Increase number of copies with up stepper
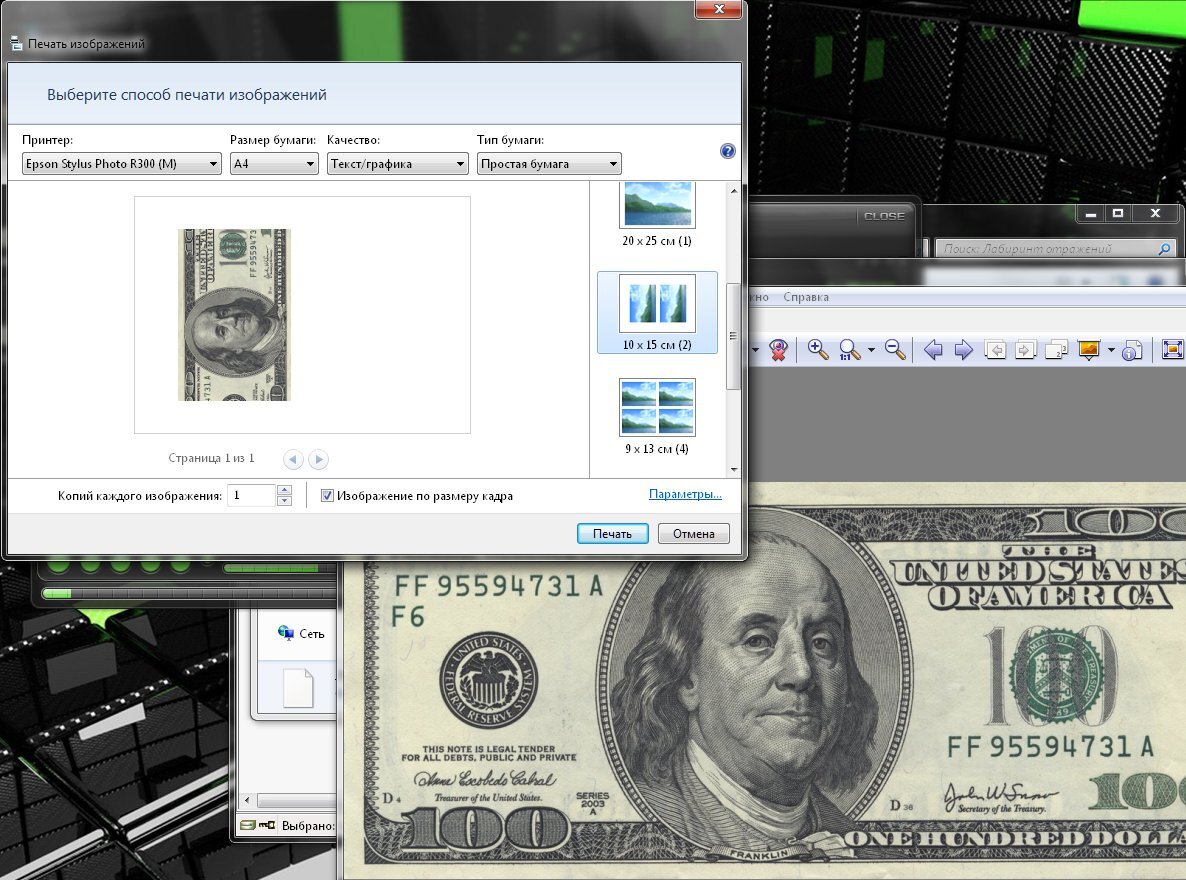1186x880 pixels. (284, 490)
